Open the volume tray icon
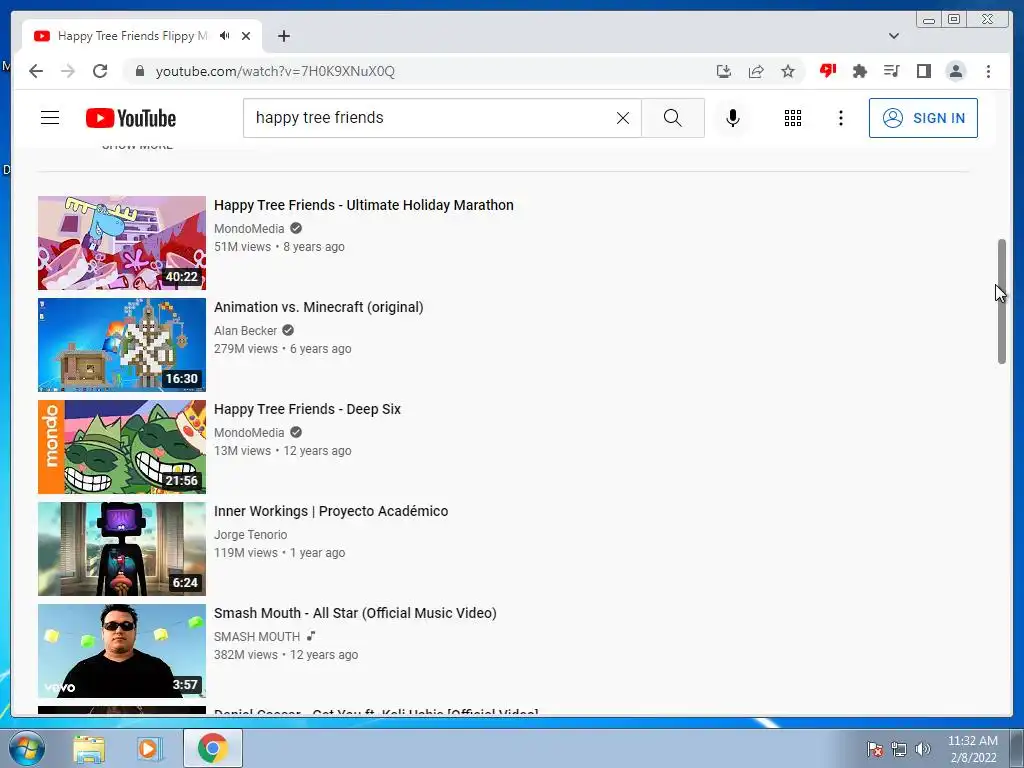The width and height of the screenshot is (1024, 768). pyautogui.click(x=923, y=749)
